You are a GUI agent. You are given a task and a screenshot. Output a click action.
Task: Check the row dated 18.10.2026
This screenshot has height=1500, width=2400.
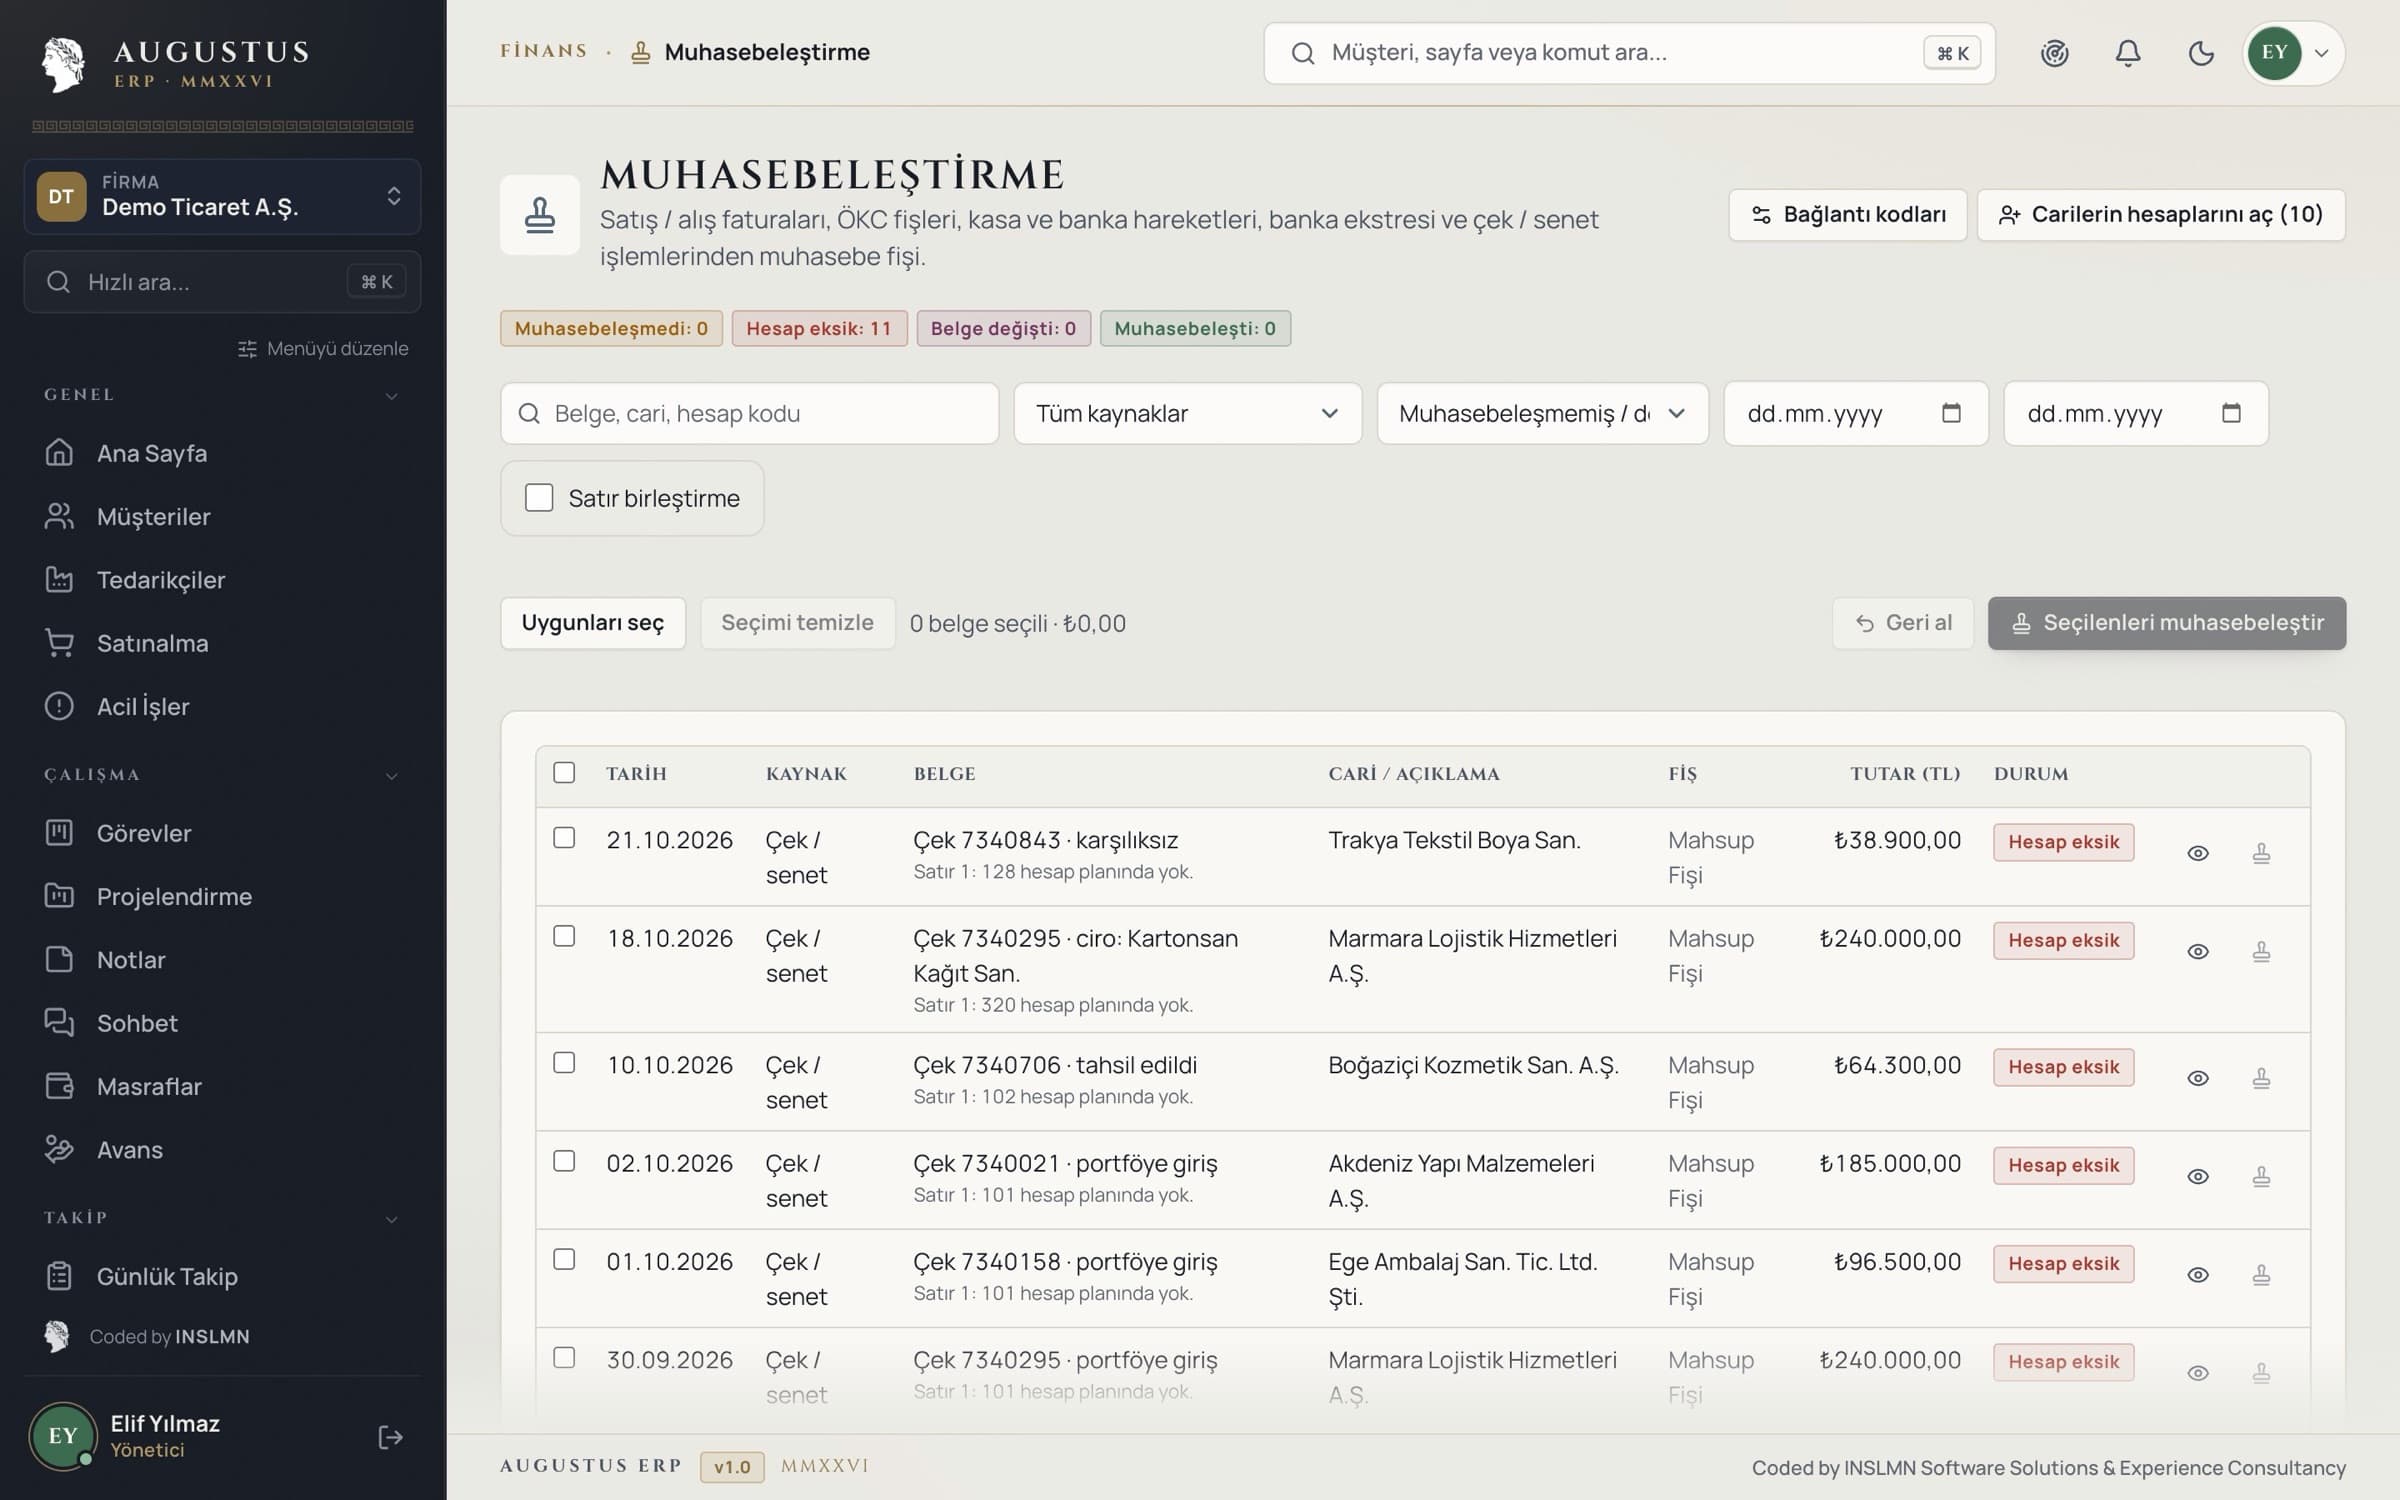point(564,936)
